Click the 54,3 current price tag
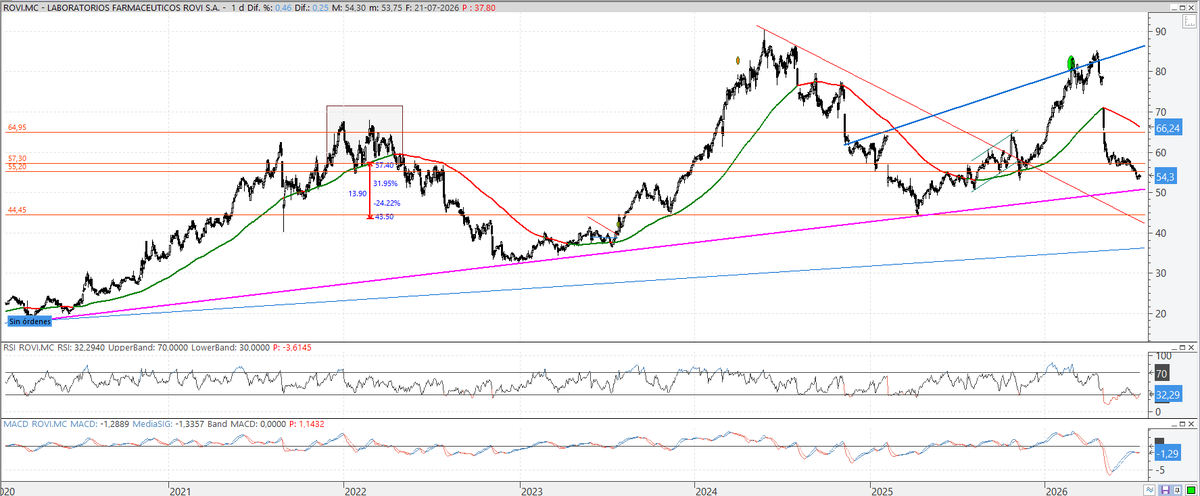1200x496 pixels. [1166, 176]
